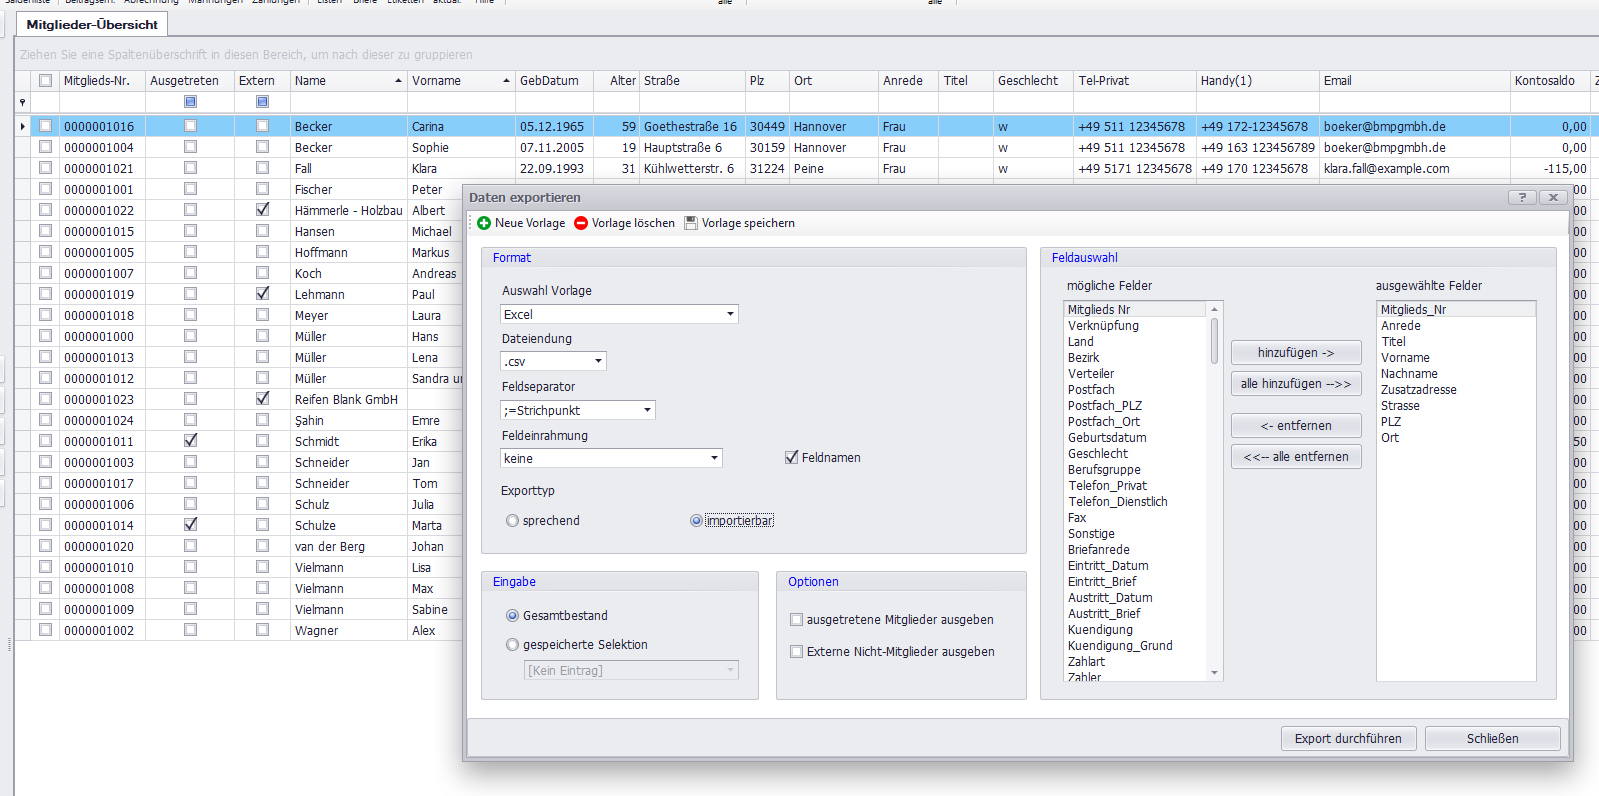Screen dimensions: 1599x796
Task: Select Verknüpfung in mögliche Felder
Action: 1103,325
